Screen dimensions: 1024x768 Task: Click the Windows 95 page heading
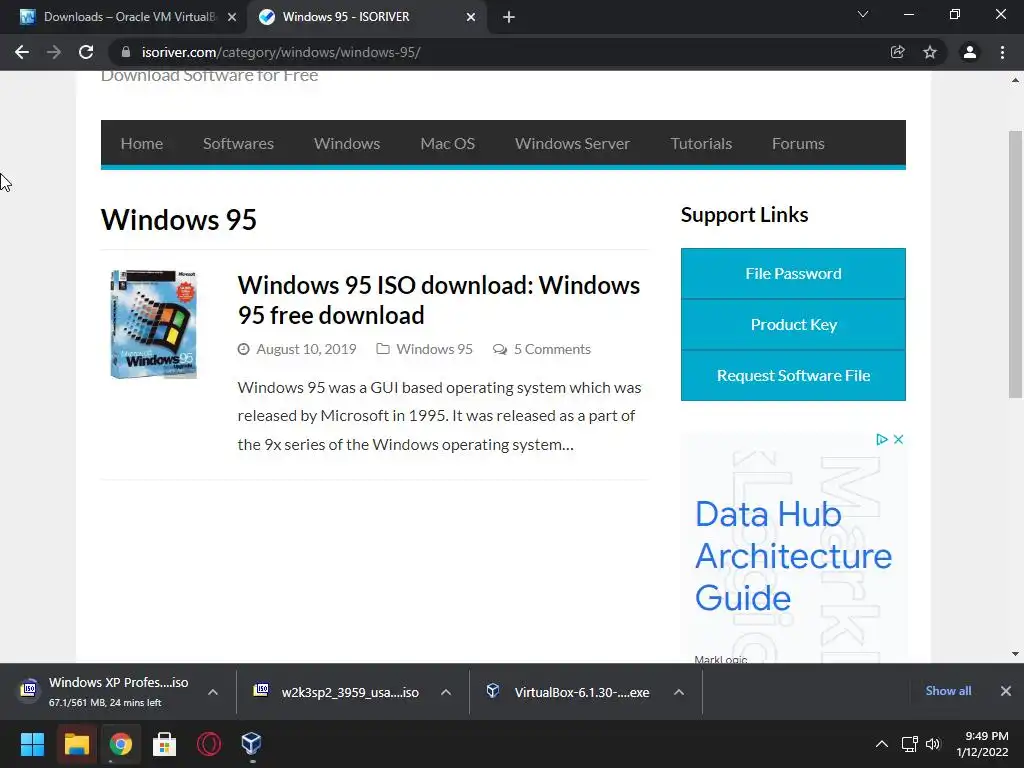tap(179, 220)
